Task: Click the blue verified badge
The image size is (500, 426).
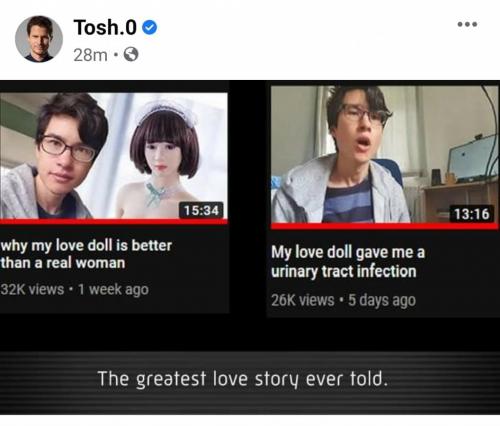Action: pos(150,27)
